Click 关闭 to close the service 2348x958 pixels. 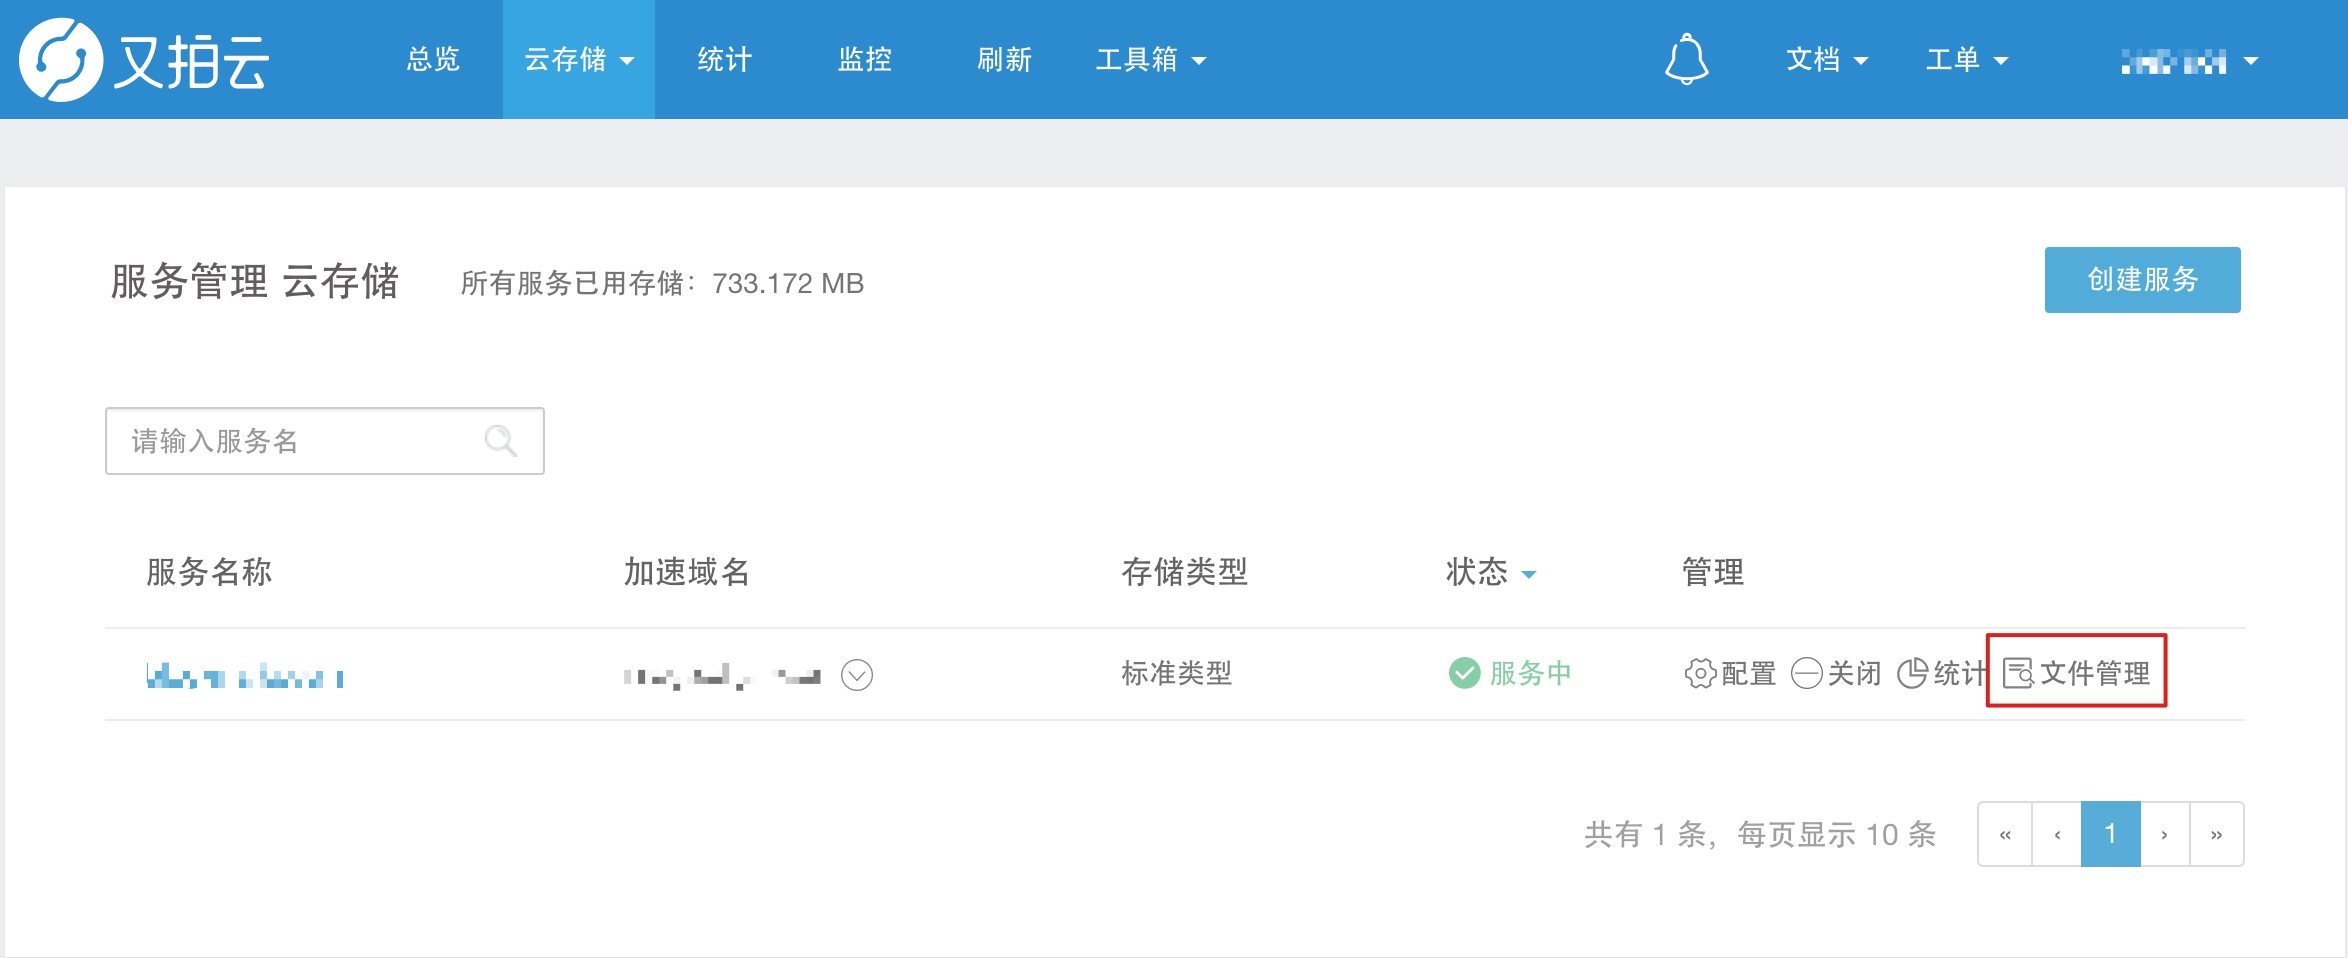click(1836, 674)
